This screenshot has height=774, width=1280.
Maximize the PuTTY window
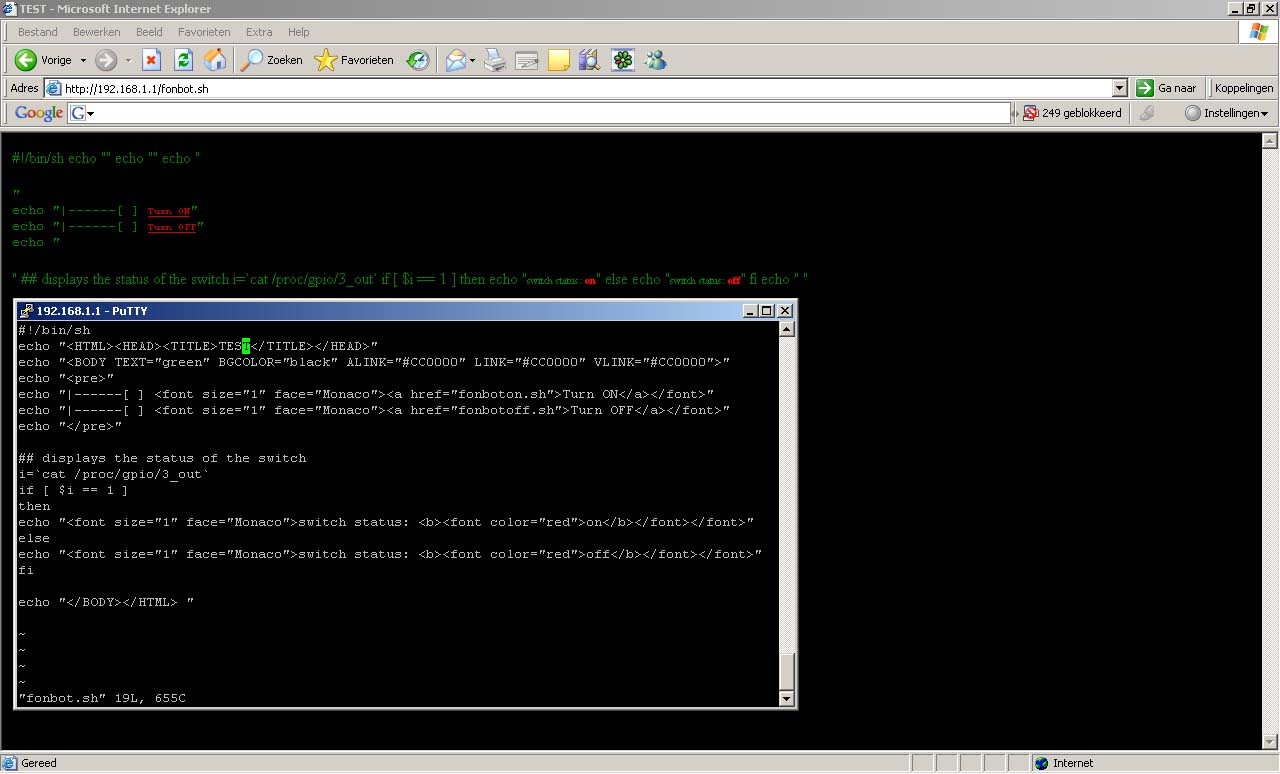click(x=767, y=311)
